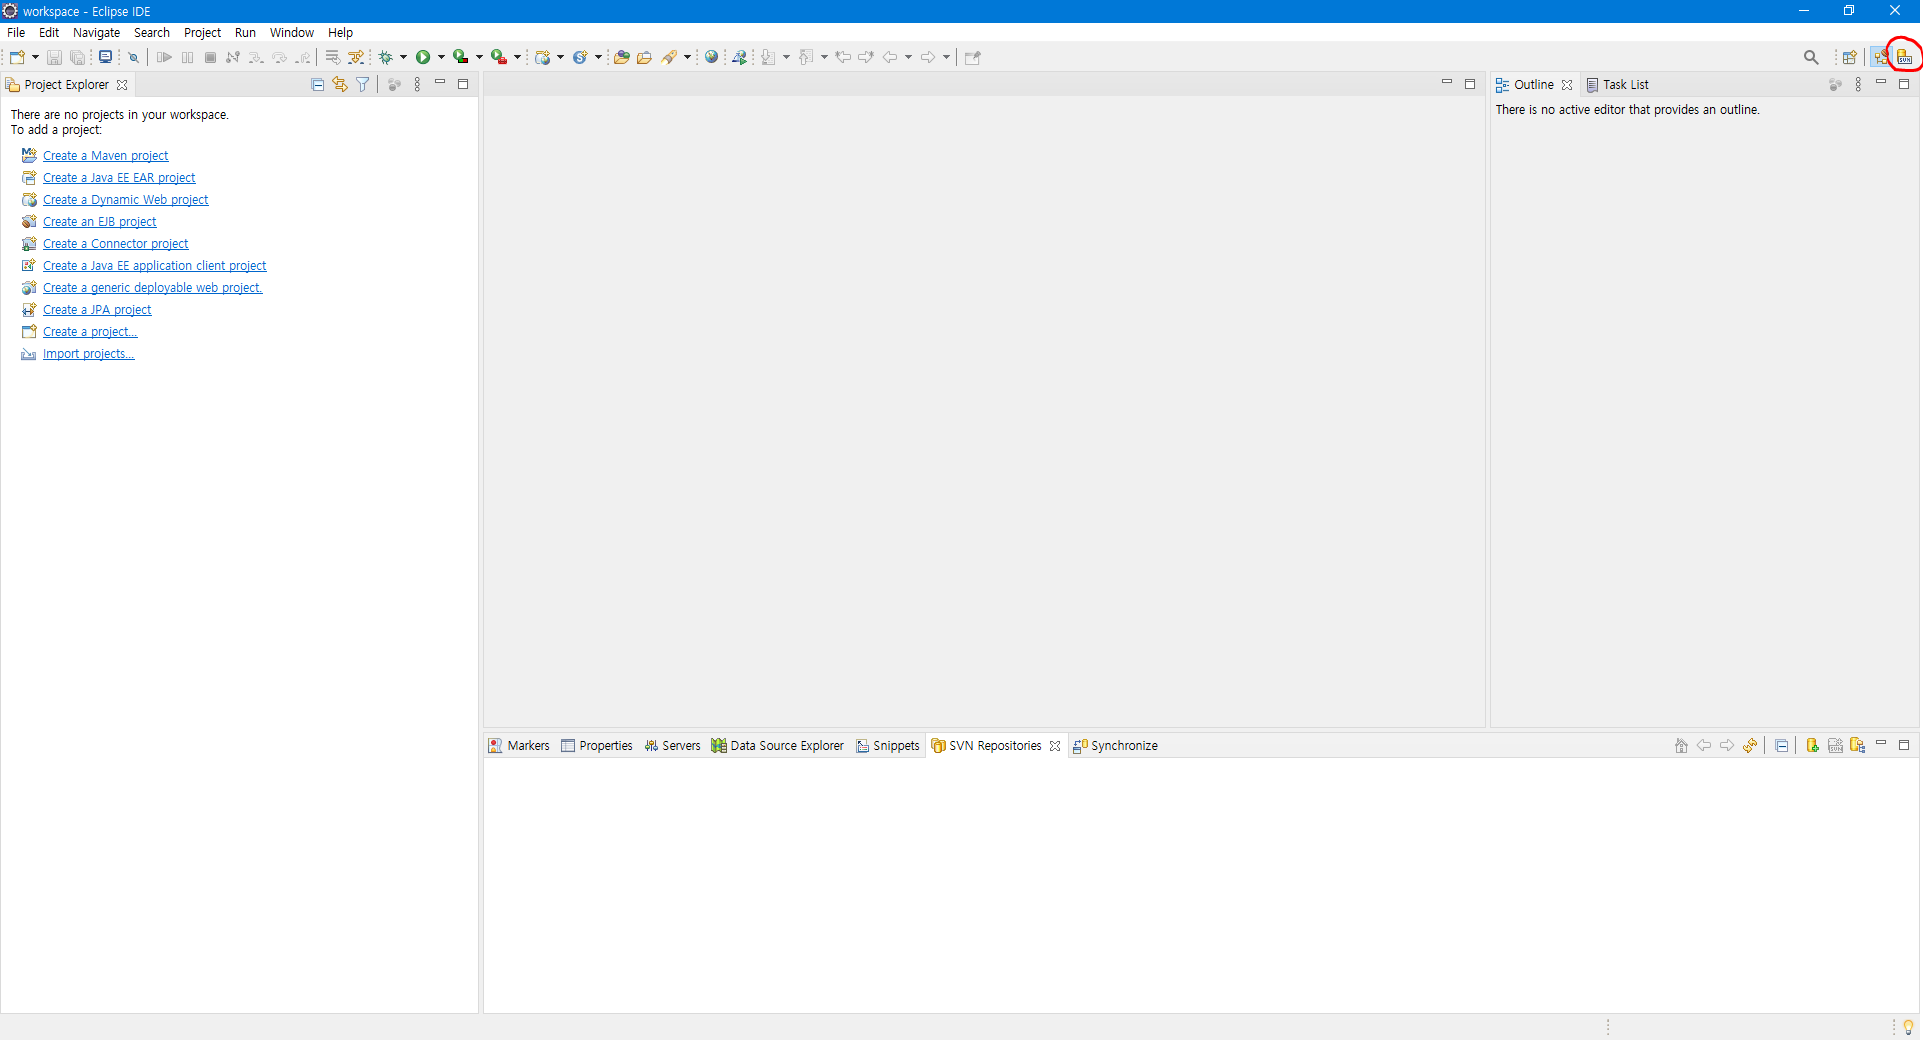Expand the Run configurations dropdown arrow
Viewport: 1923px width, 1040px height.
[x=441, y=57]
